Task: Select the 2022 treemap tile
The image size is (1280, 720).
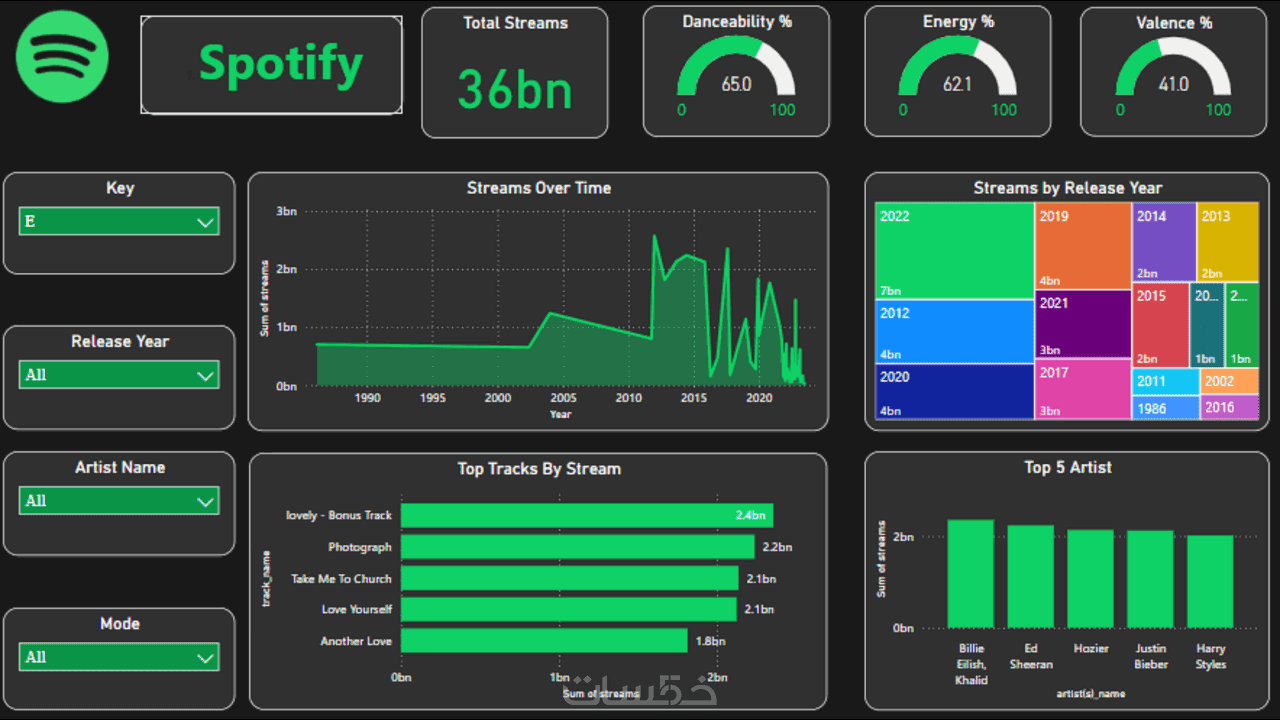Action: (954, 250)
